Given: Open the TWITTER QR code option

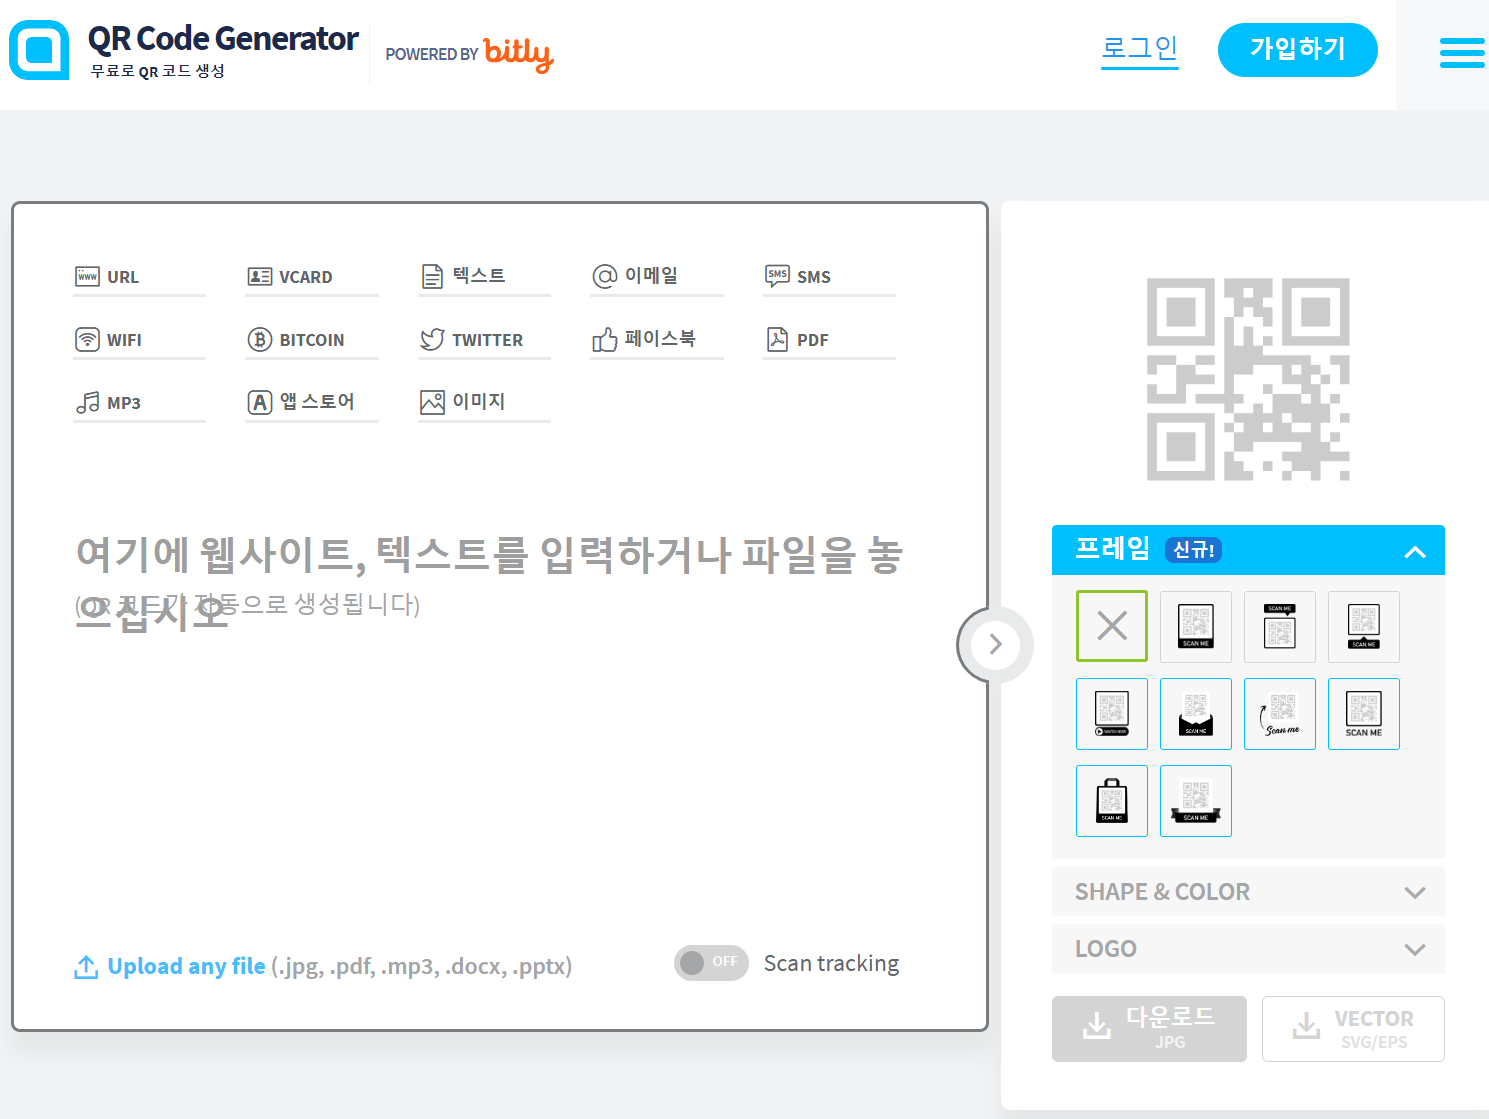Looking at the screenshot, I should 488,339.
